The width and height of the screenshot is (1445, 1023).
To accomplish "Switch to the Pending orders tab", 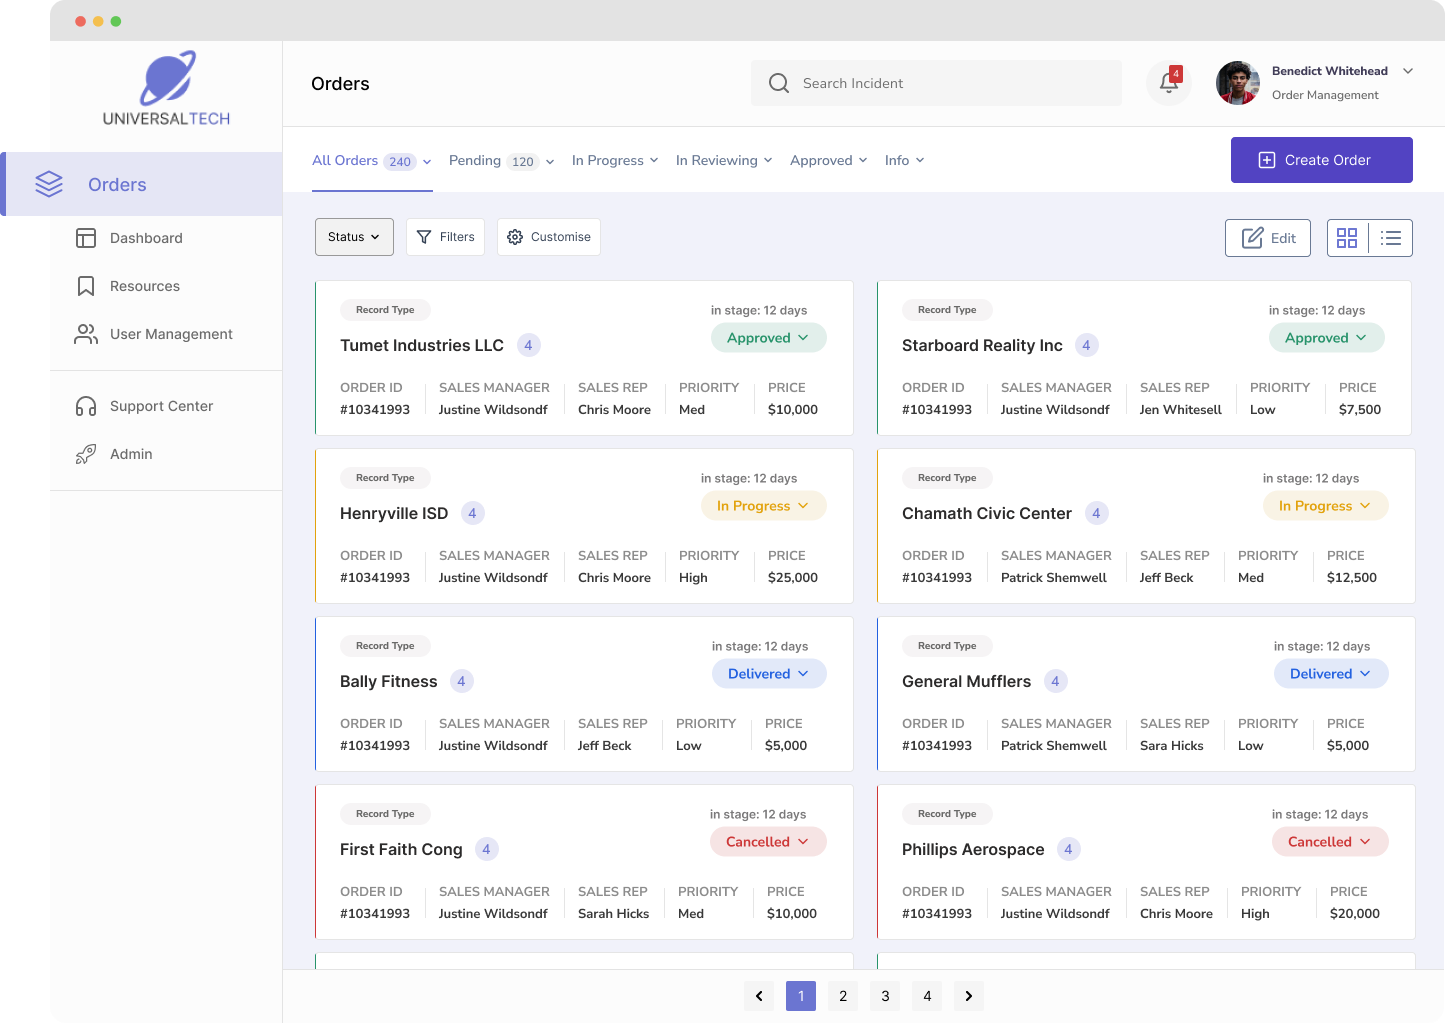I will pyautogui.click(x=475, y=160).
